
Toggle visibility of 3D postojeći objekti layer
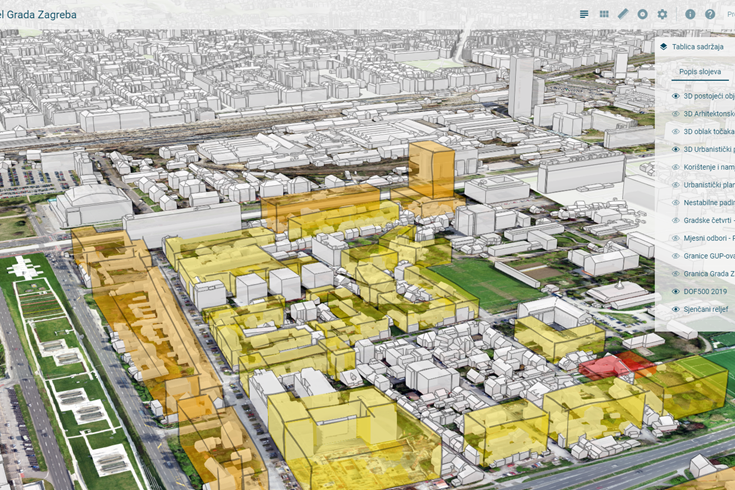coord(675,97)
